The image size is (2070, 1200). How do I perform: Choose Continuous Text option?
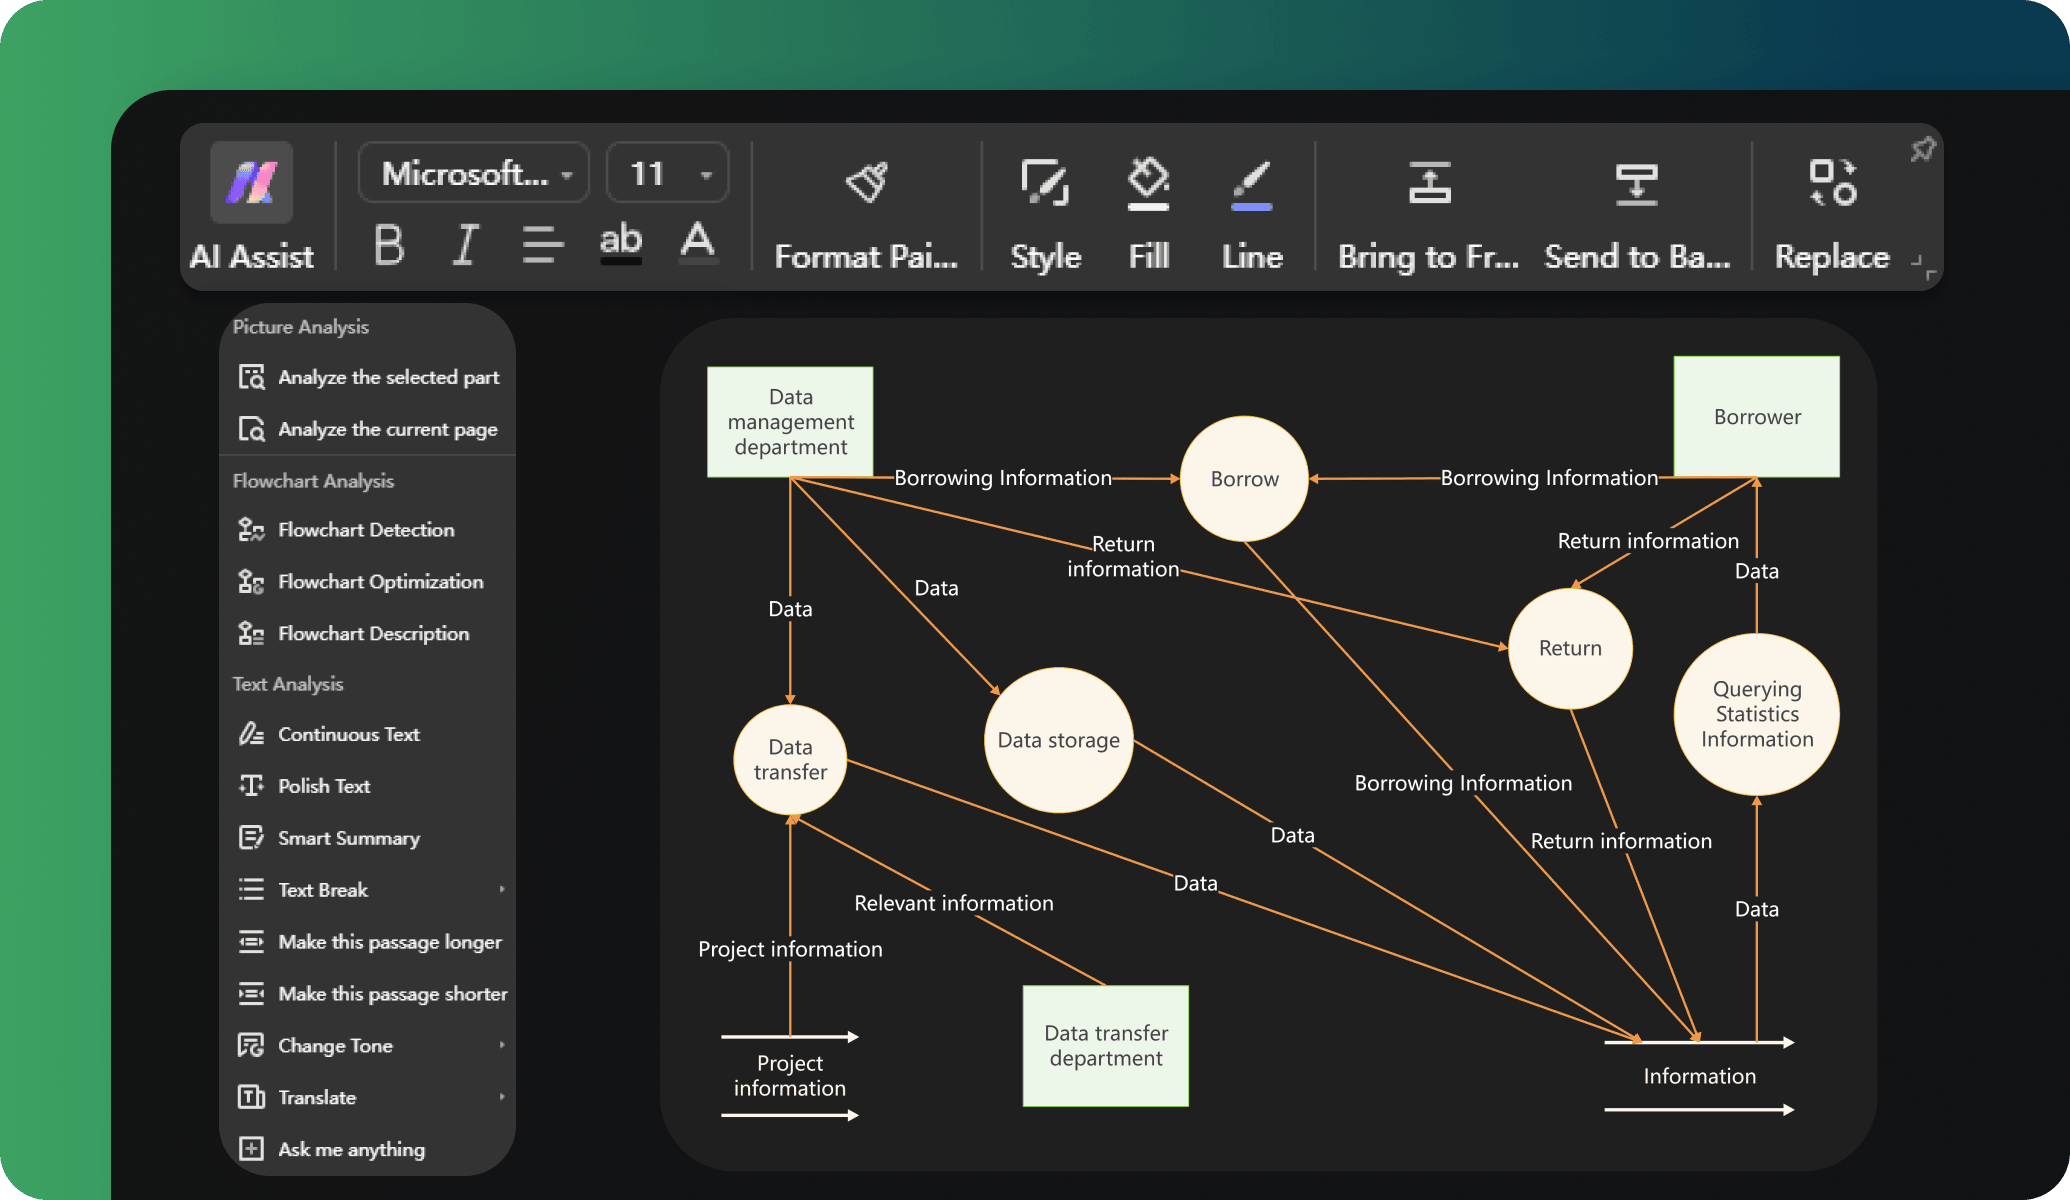pos(367,734)
